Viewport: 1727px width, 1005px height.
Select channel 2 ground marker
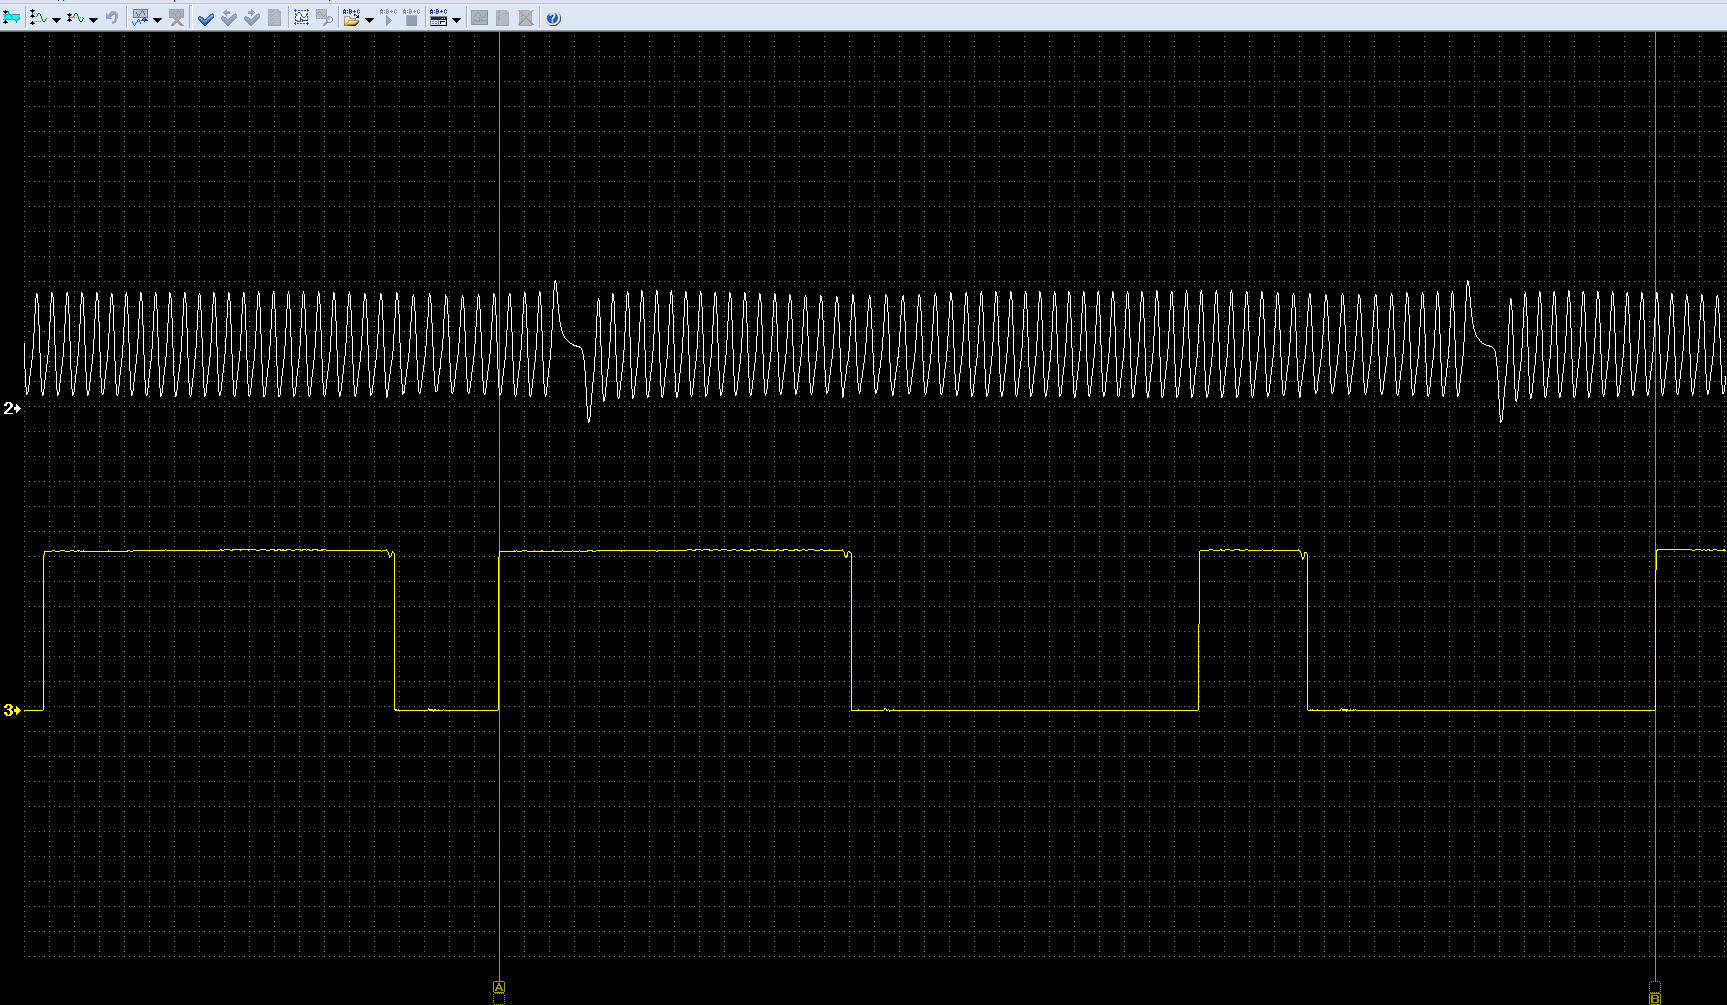coord(12,408)
